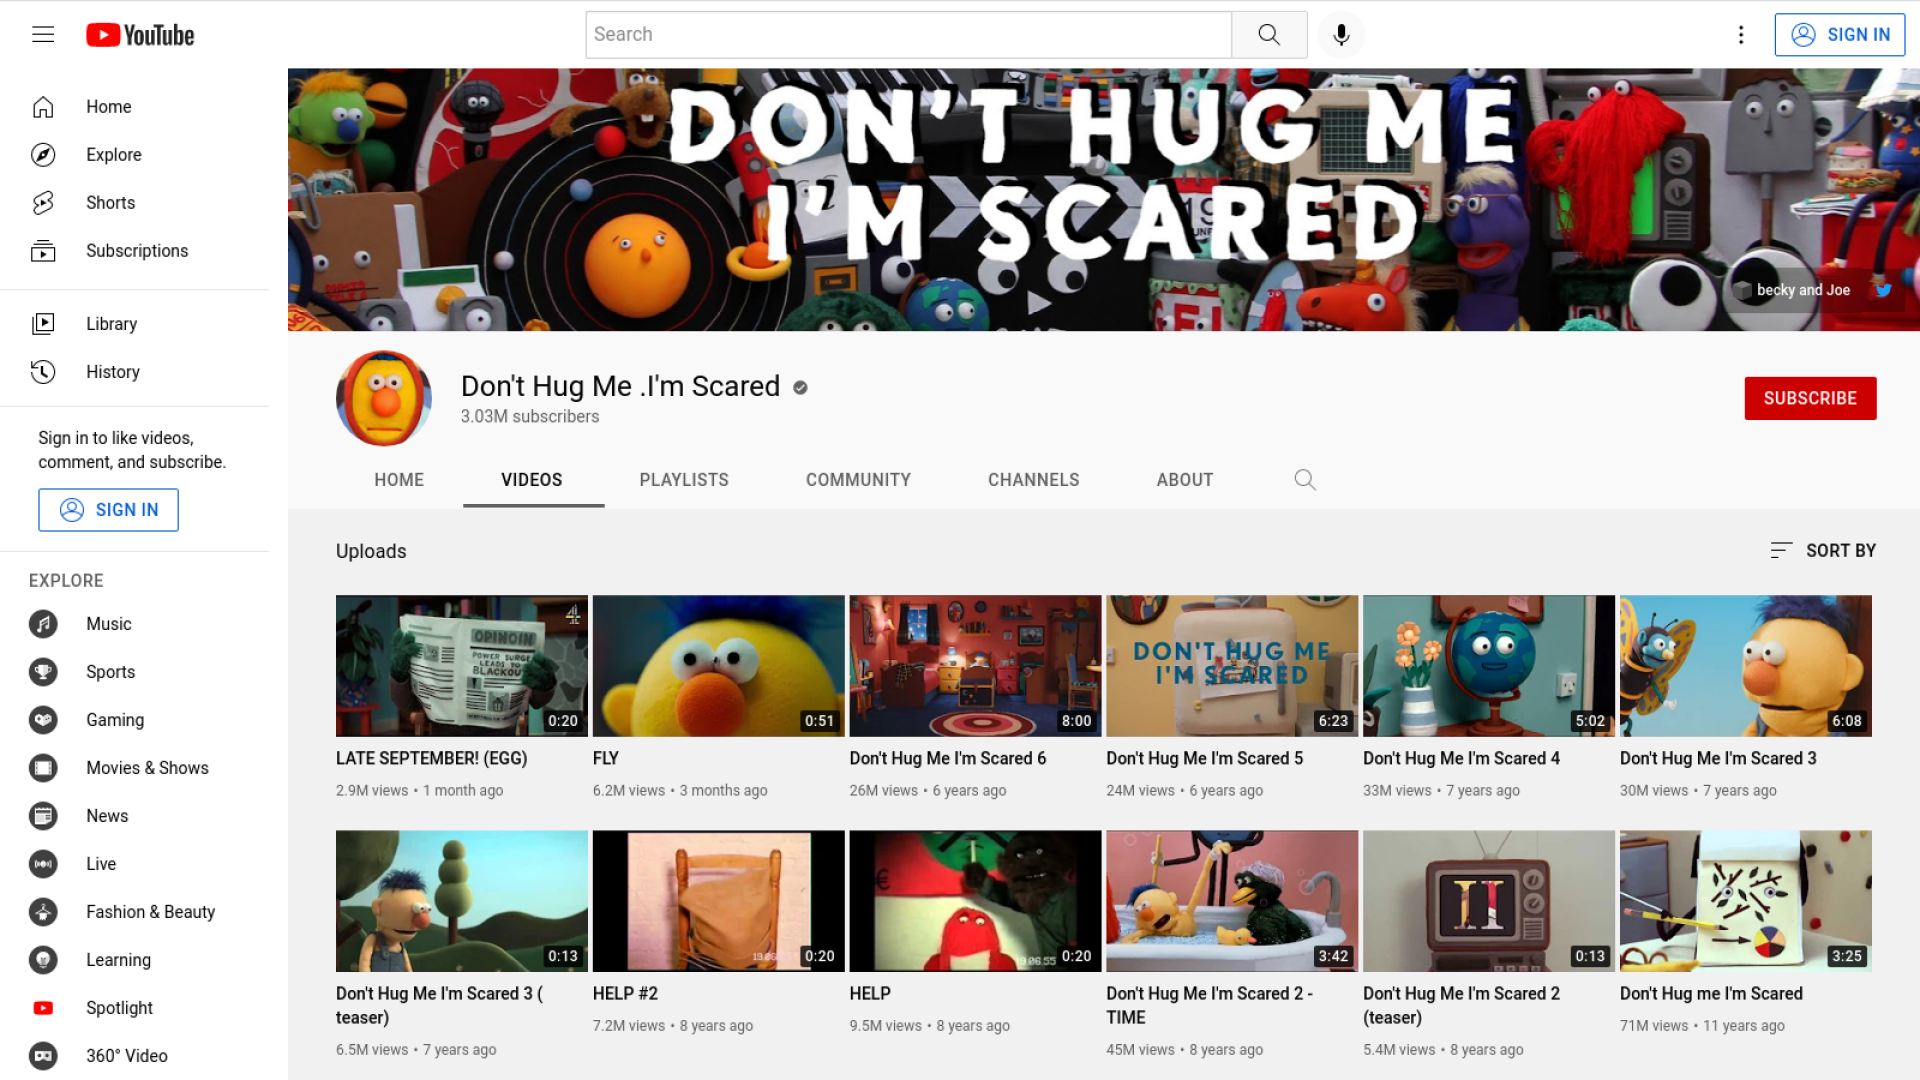Viewport: 1920px width, 1080px height.
Task: Switch to the Playlists tab
Action: coord(684,480)
